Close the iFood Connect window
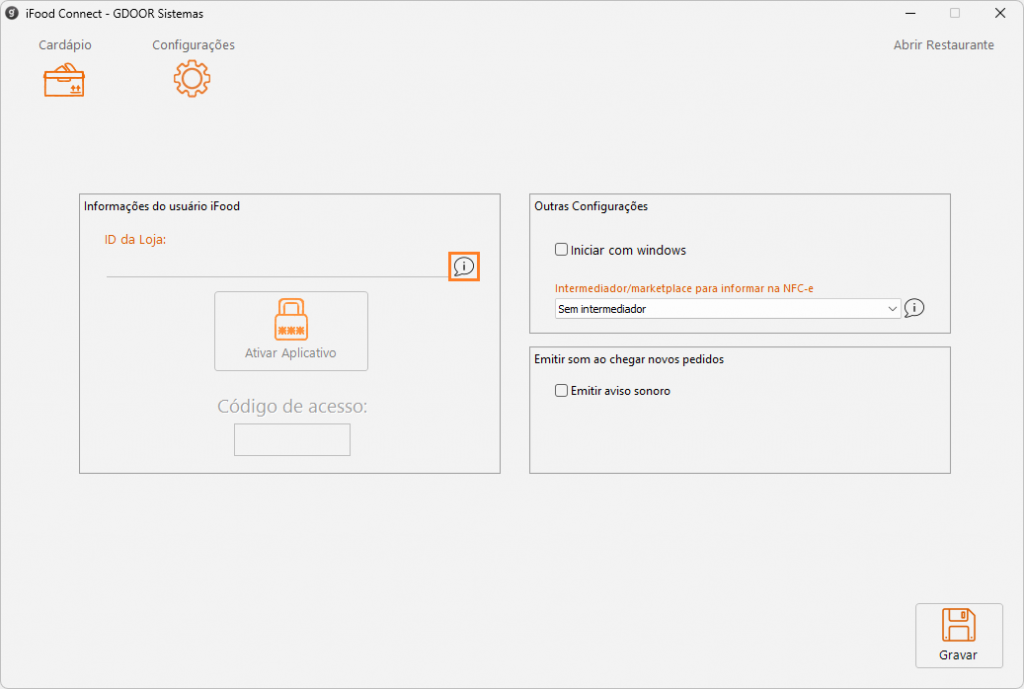 1000,13
